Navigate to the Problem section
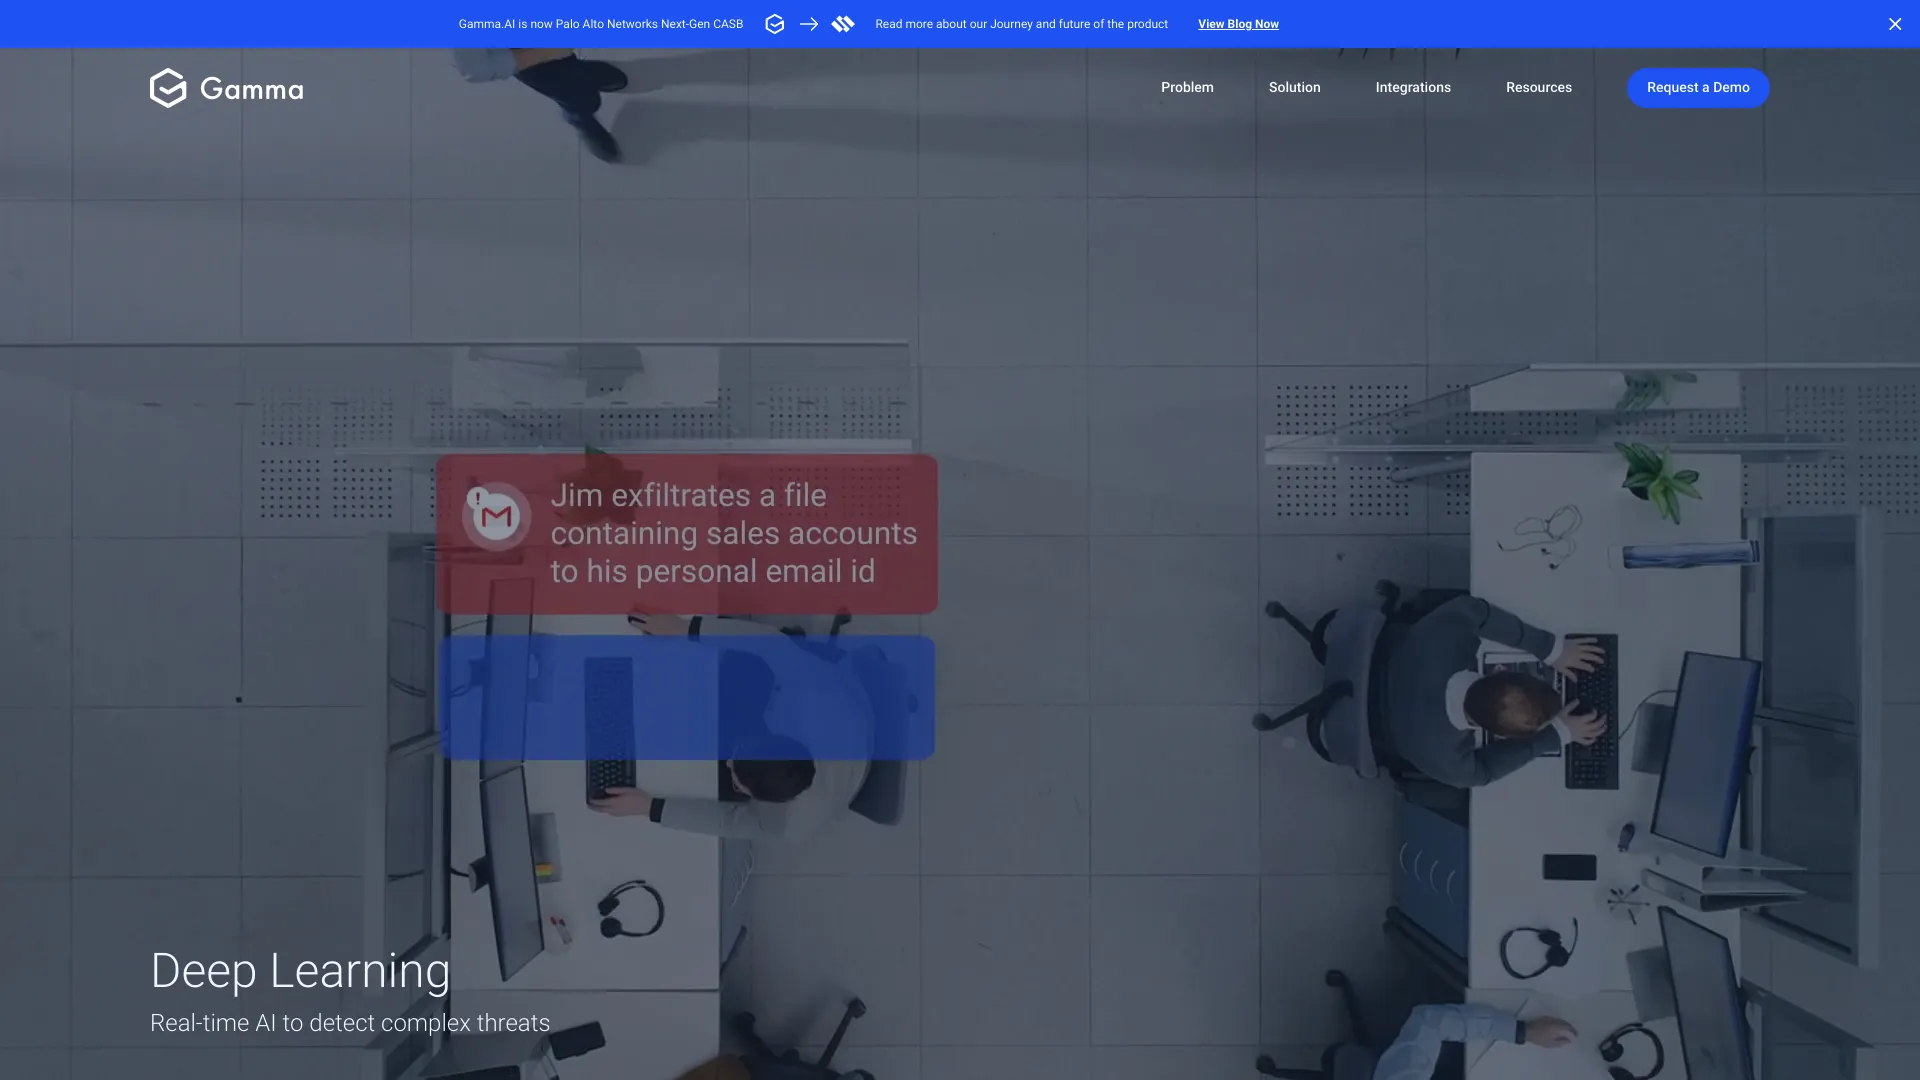Viewport: 1920px width, 1080px height. pos(1186,87)
